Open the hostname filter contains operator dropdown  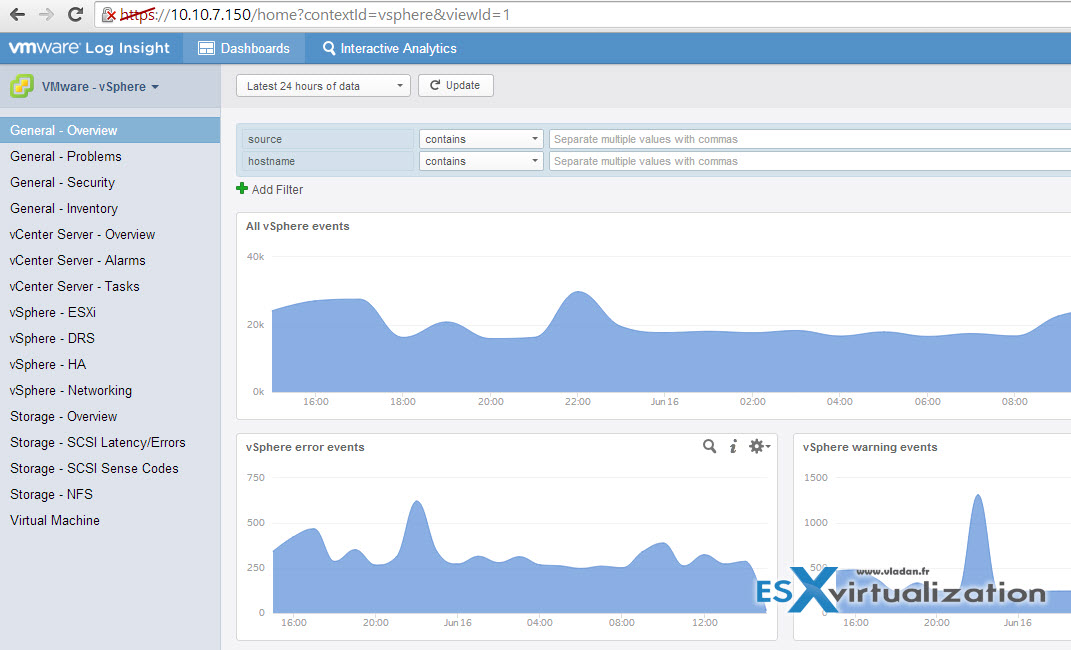point(481,161)
